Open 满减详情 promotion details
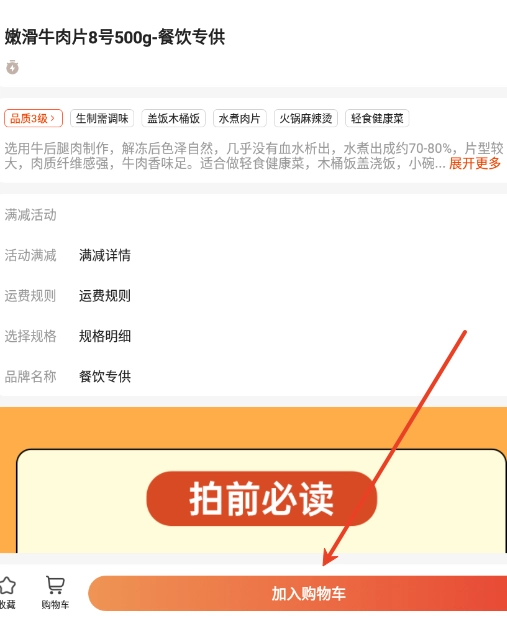Image resolution: width=507 pixels, height=618 pixels. click(x=105, y=255)
